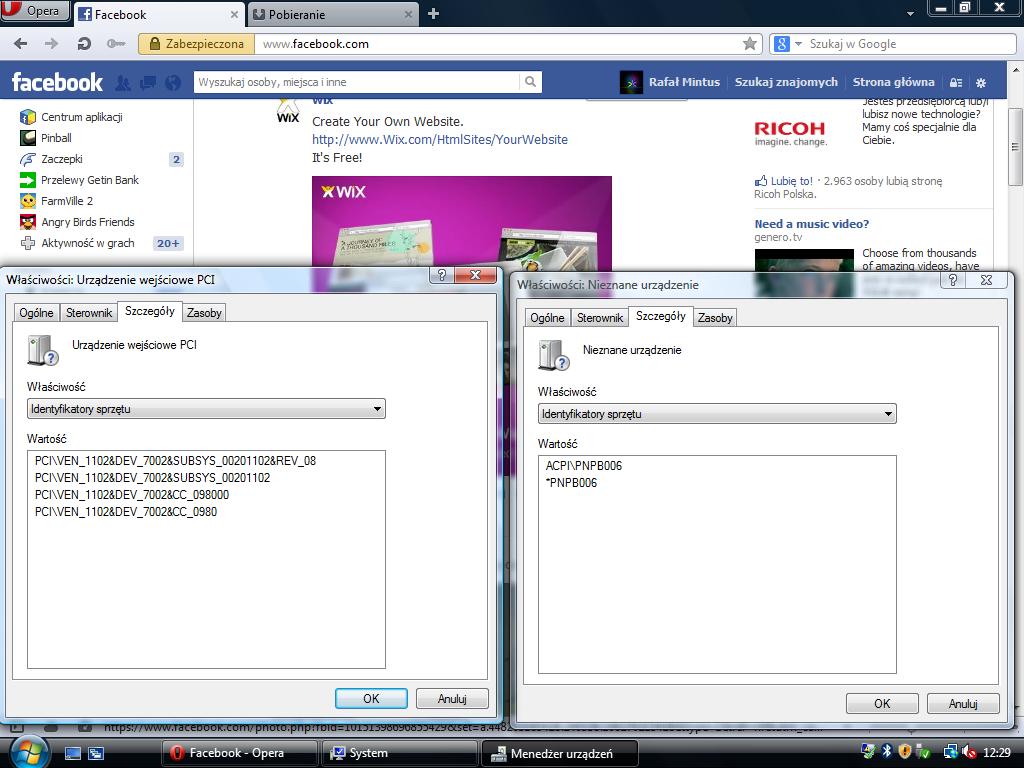The height and width of the screenshot is (768, 1024).
Task: Open Sterownik tab in Nieznane urządzenie dialog
Action: click(600, 318)
